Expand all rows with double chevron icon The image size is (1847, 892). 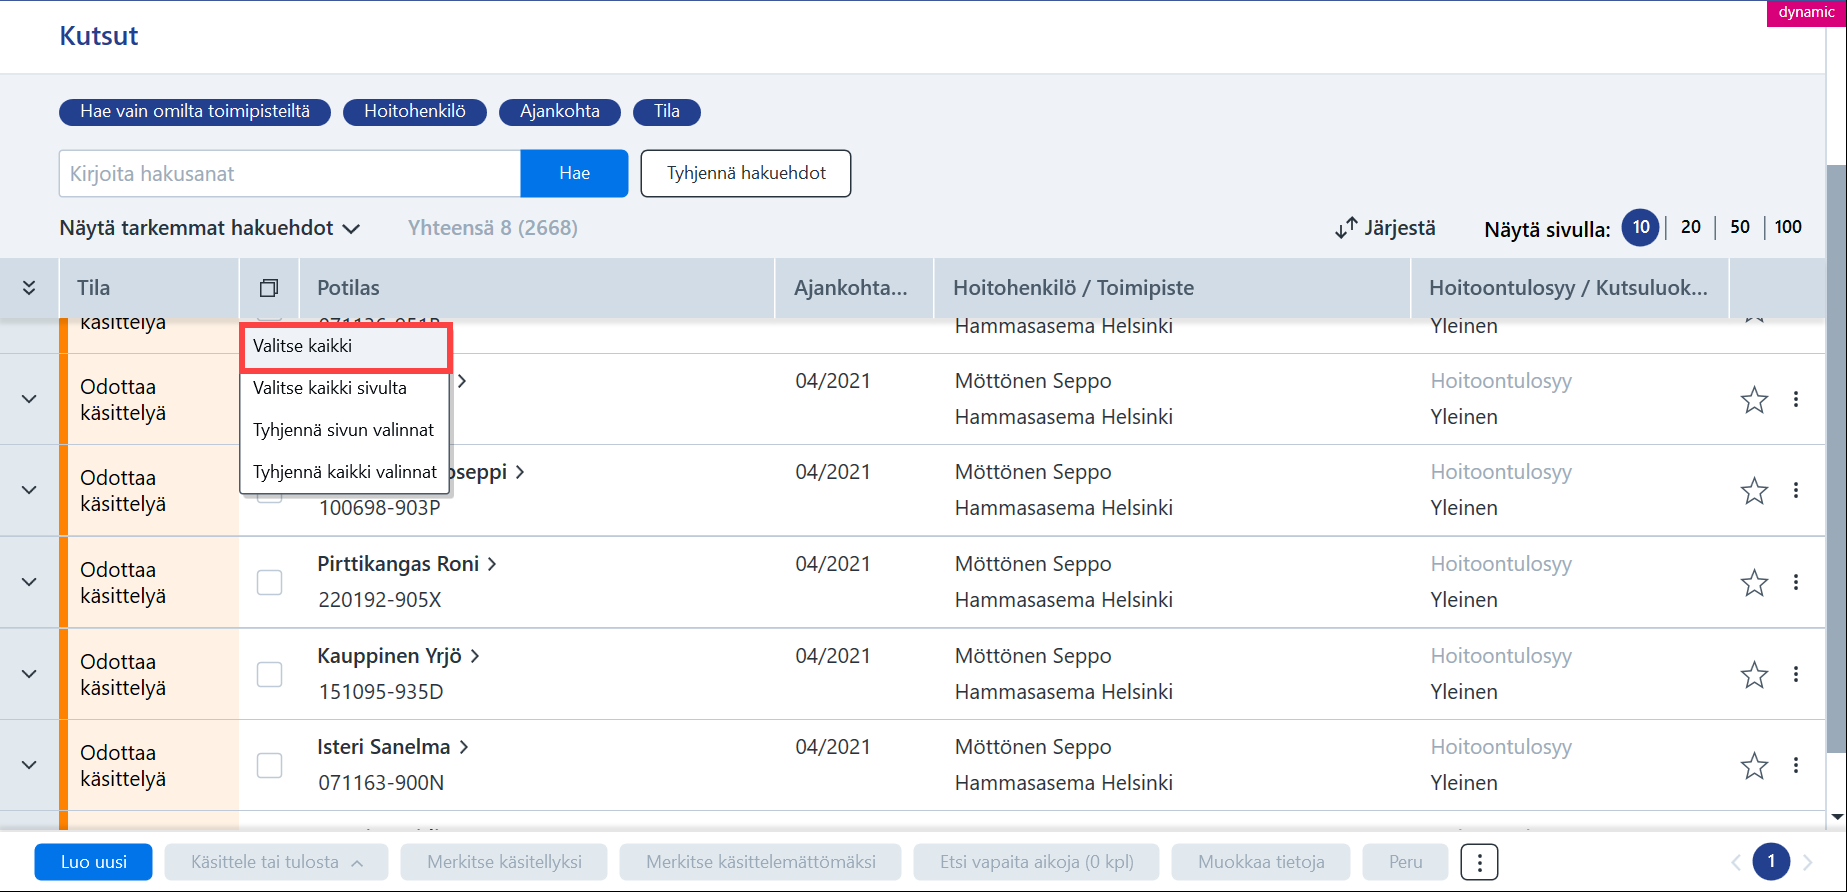coord(29,288)
